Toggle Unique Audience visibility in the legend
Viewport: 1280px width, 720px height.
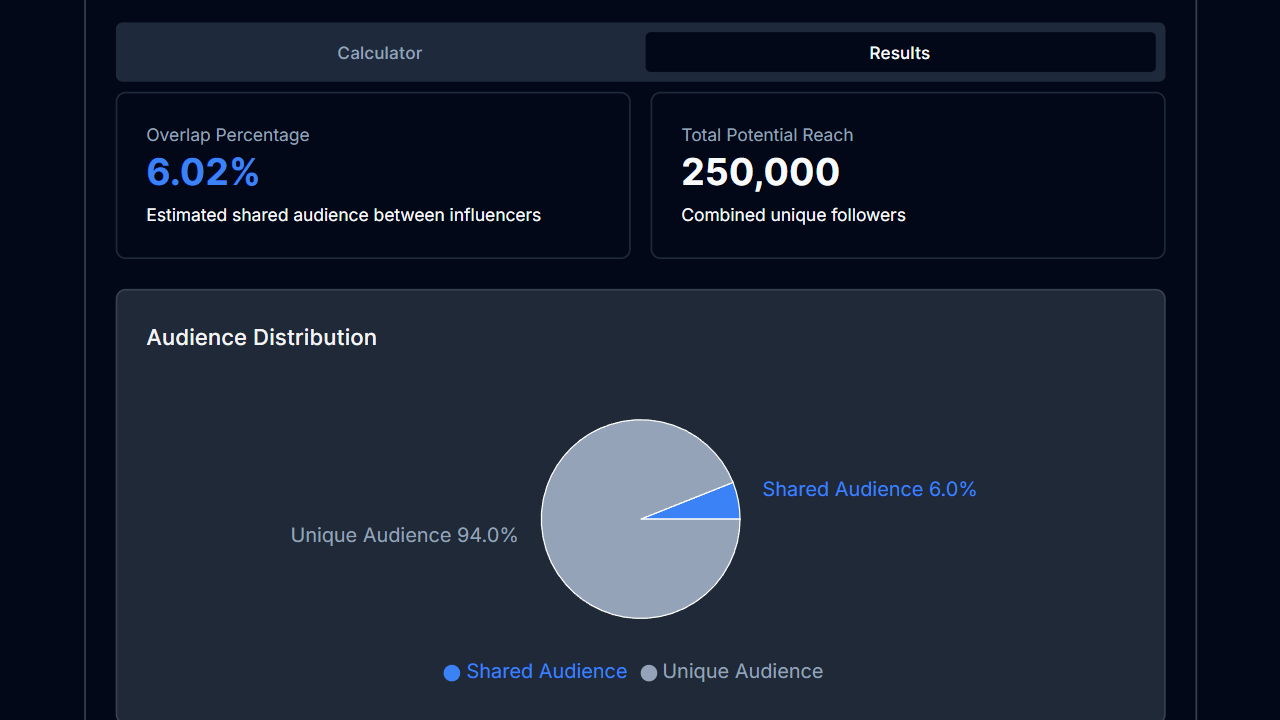point(731,671)
